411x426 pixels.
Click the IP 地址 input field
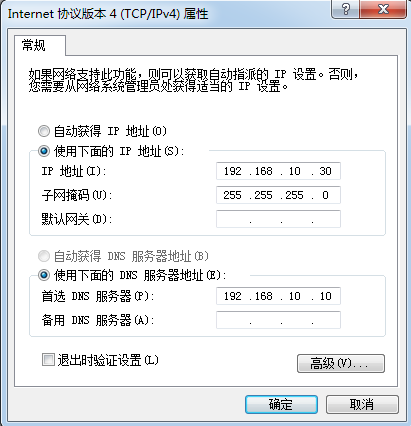[x=278, y=171]
